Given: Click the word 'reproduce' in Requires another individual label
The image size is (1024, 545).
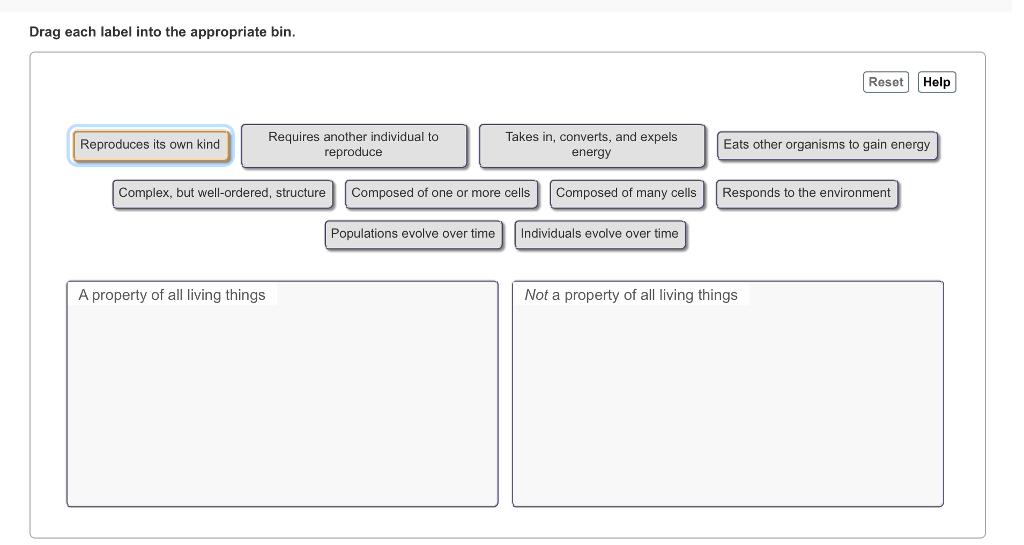Looking at the screenshot, I should [x=353, y=153].
